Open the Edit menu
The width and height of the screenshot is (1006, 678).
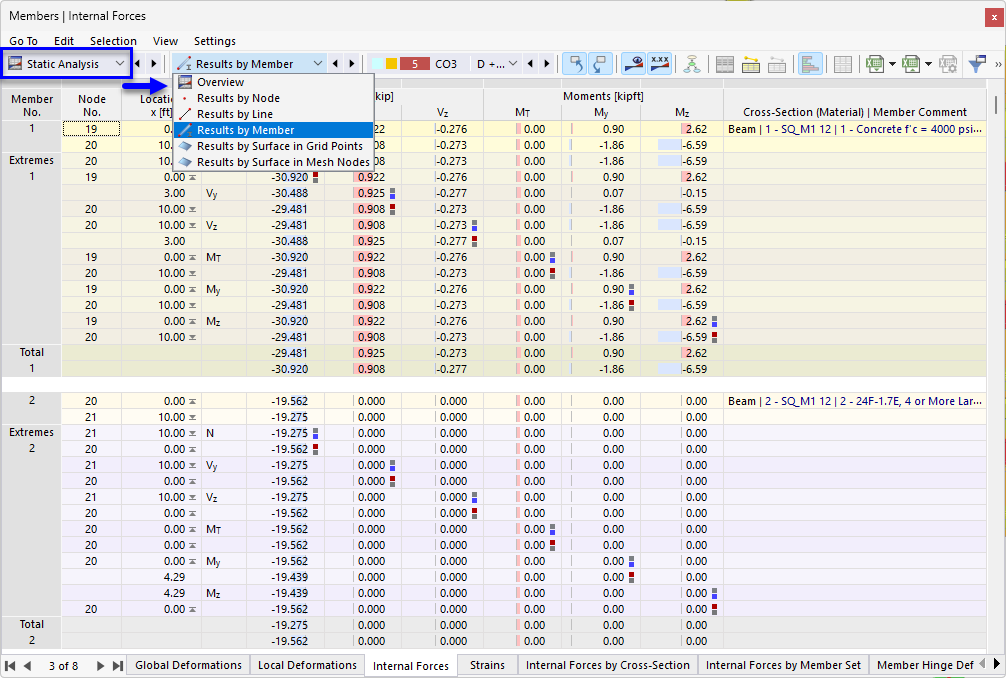click(64, 40)
